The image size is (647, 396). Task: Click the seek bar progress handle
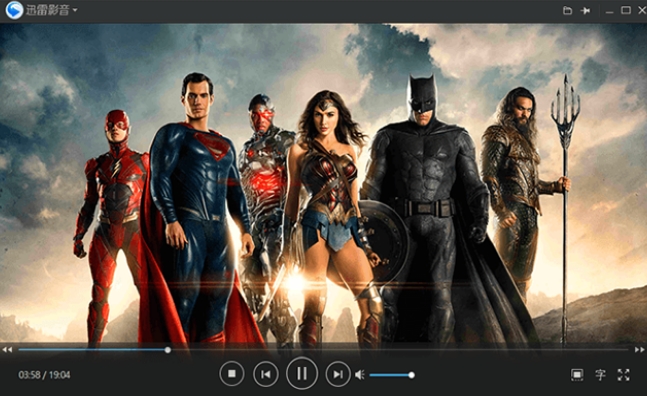pyautogui.click(x=168, y=350)
